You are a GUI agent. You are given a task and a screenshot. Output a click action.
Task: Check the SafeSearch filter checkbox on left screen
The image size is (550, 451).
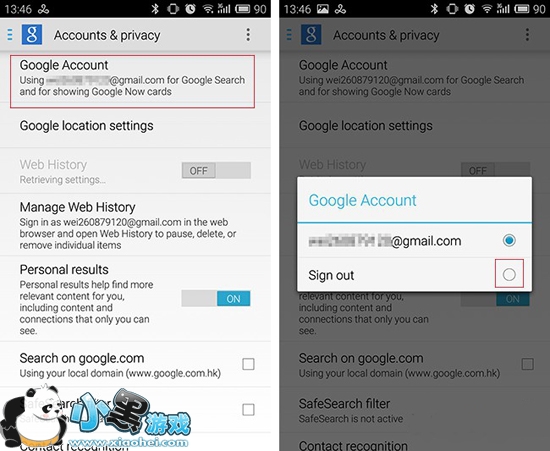click(248, 409)
